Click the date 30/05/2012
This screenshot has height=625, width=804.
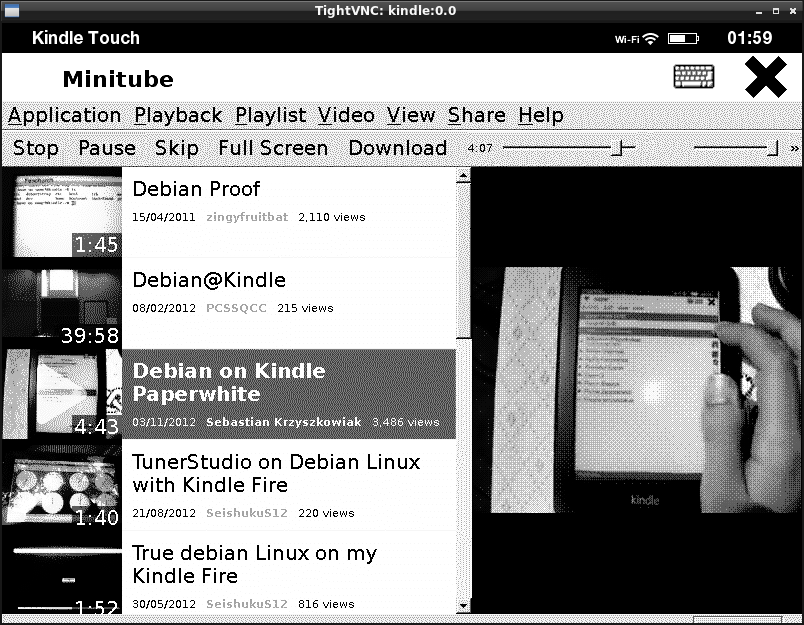click(164, 604)
